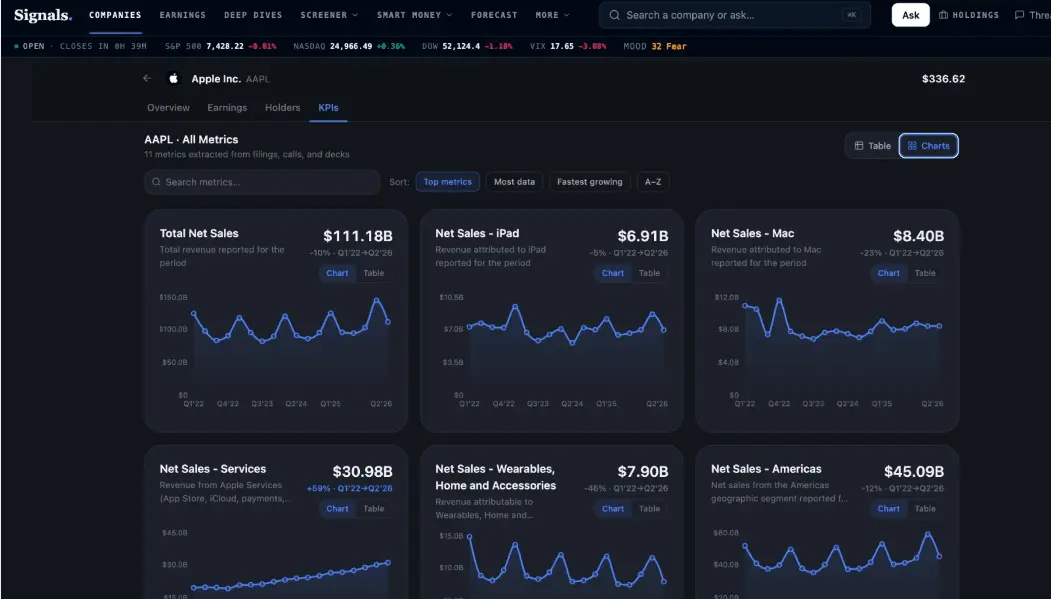Click the NASDAQ ticker value 24,966.49

351,46
